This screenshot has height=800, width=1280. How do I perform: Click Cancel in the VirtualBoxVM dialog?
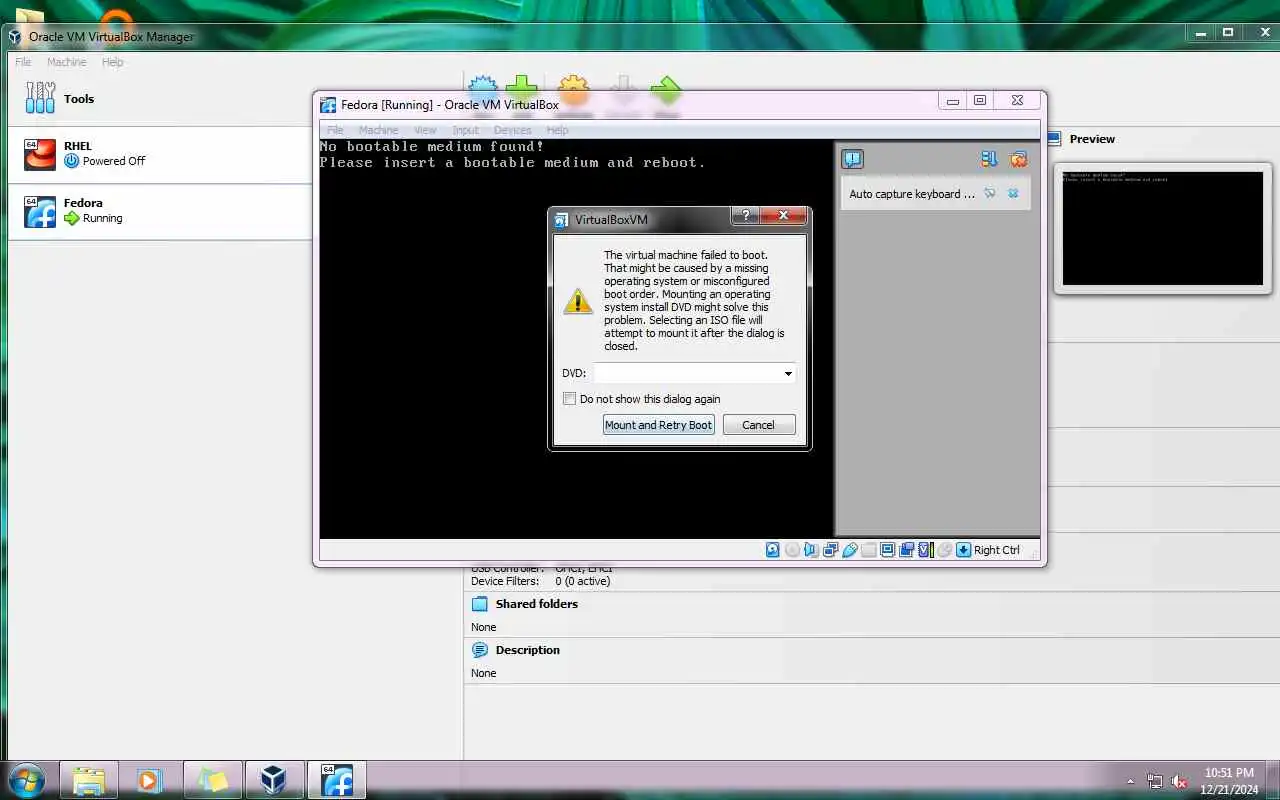tap(758, 425)
